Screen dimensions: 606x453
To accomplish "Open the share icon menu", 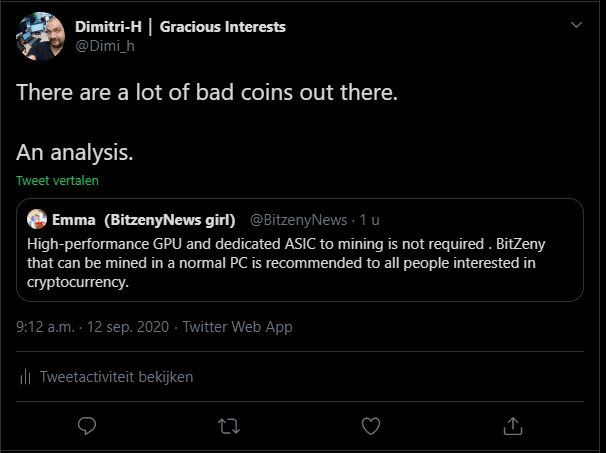I will coord(512,426).
